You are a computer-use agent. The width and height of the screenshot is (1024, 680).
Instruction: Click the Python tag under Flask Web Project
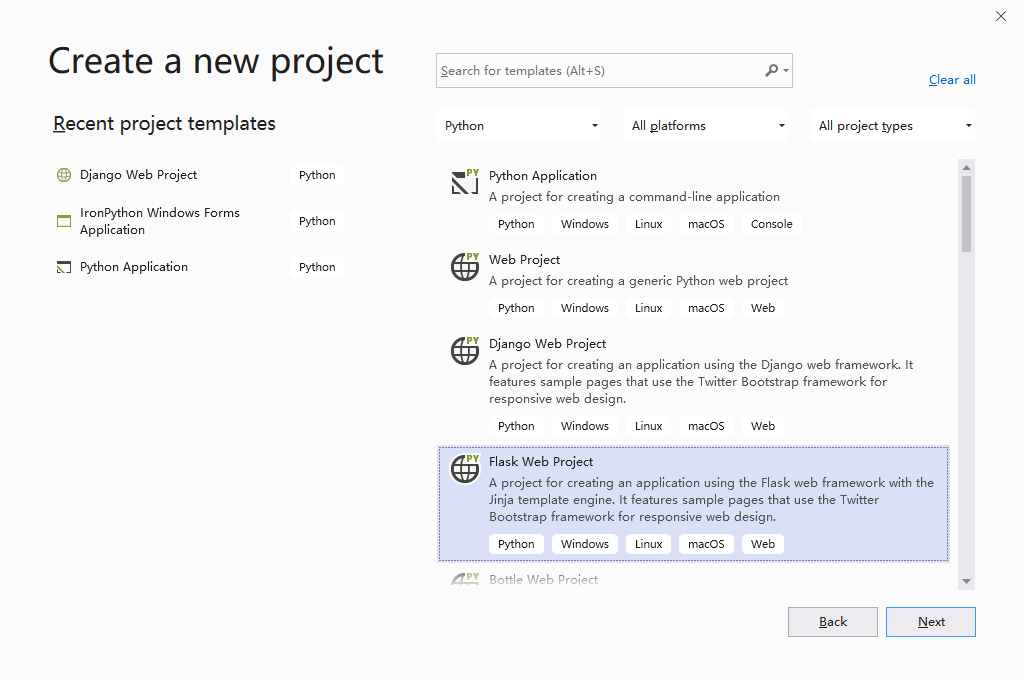[x=516, y=544]
